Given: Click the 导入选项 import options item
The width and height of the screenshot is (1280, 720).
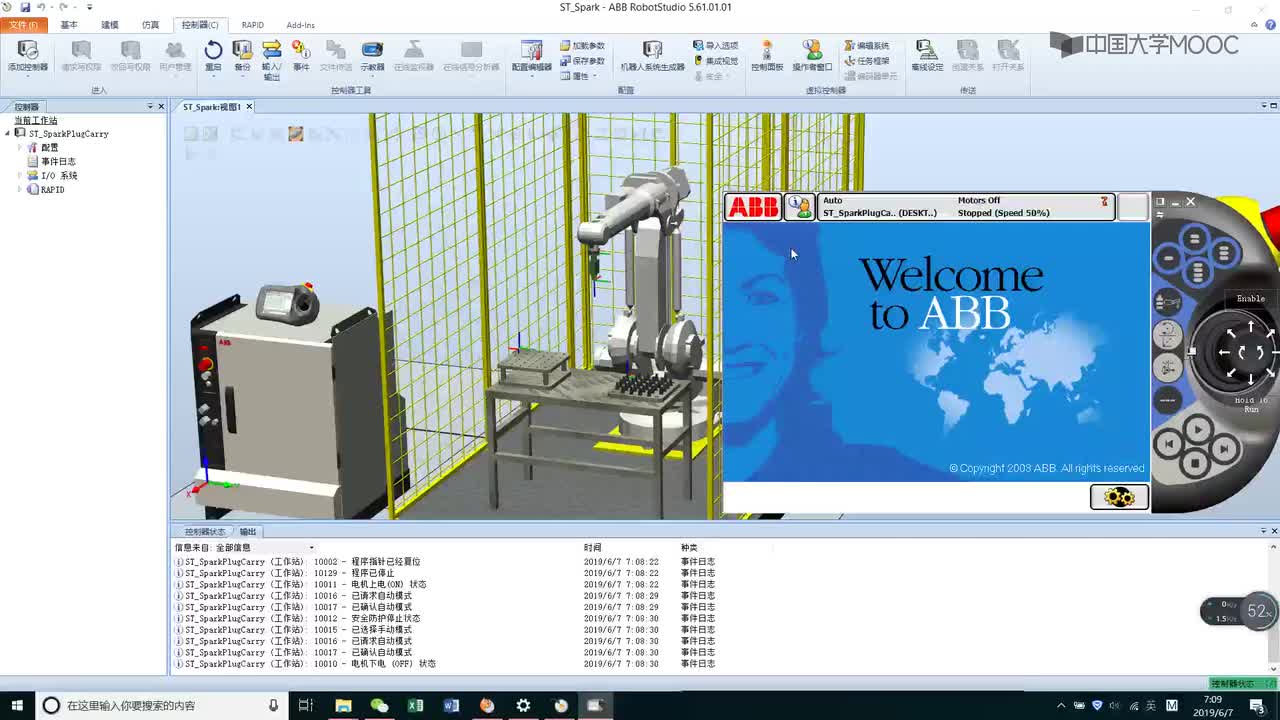Looking at the screenshot, I should coord(715,46).
